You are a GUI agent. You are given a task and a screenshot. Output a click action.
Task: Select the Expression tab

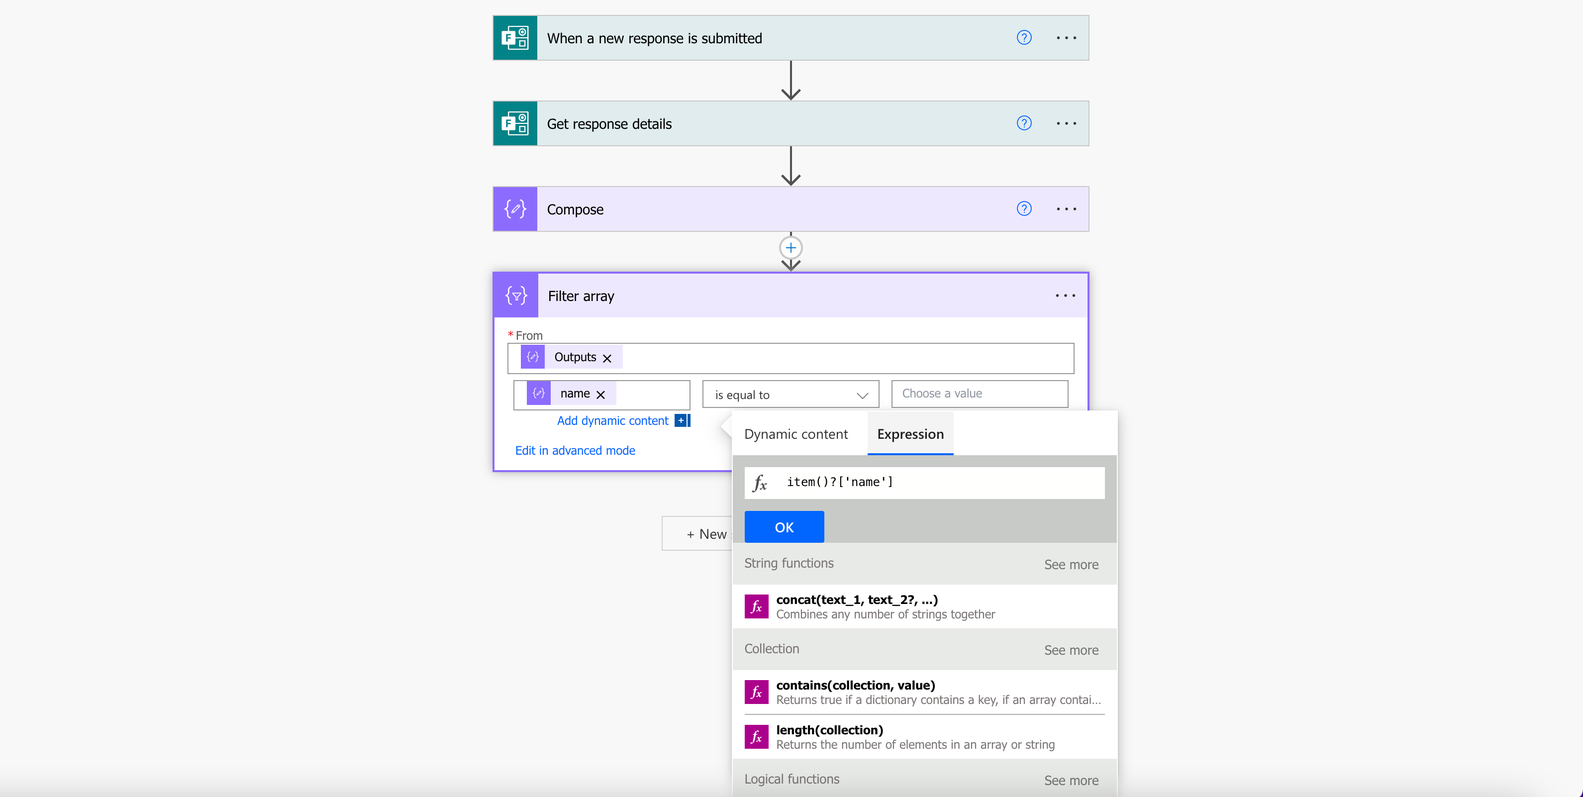(910, 434)
